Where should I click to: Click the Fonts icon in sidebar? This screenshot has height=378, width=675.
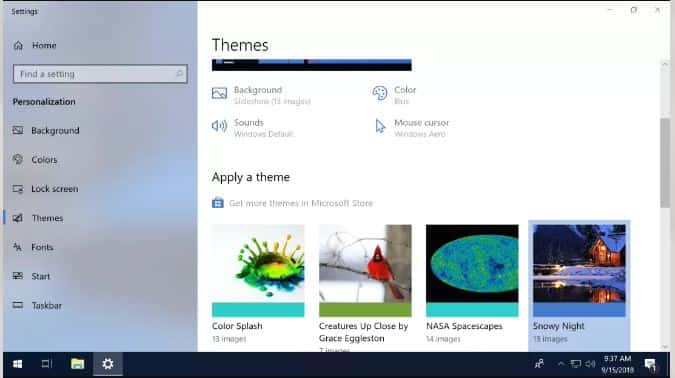[x=18, y=247]
